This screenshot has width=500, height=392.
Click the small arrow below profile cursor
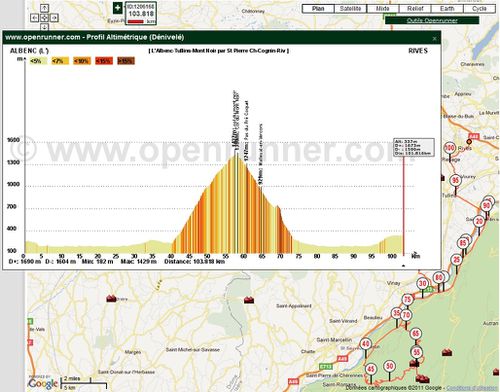(403, 266)
